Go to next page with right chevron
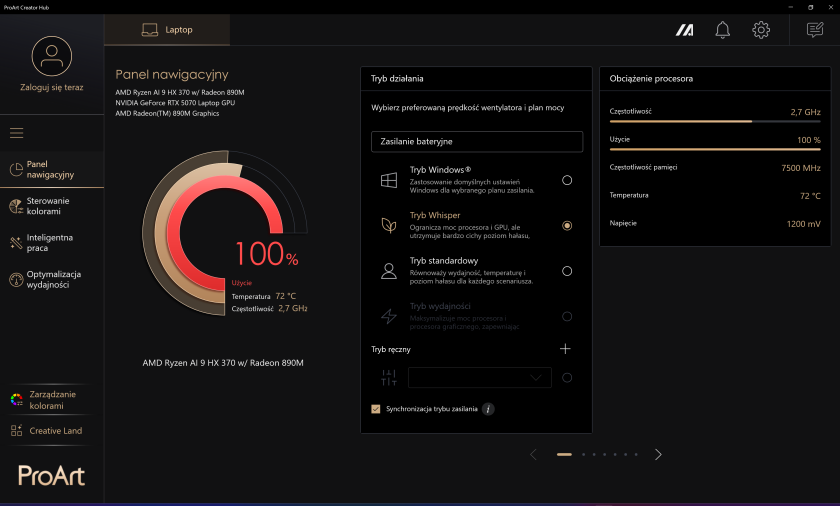Viewport: 840px width, 506px height. (658, 455)
